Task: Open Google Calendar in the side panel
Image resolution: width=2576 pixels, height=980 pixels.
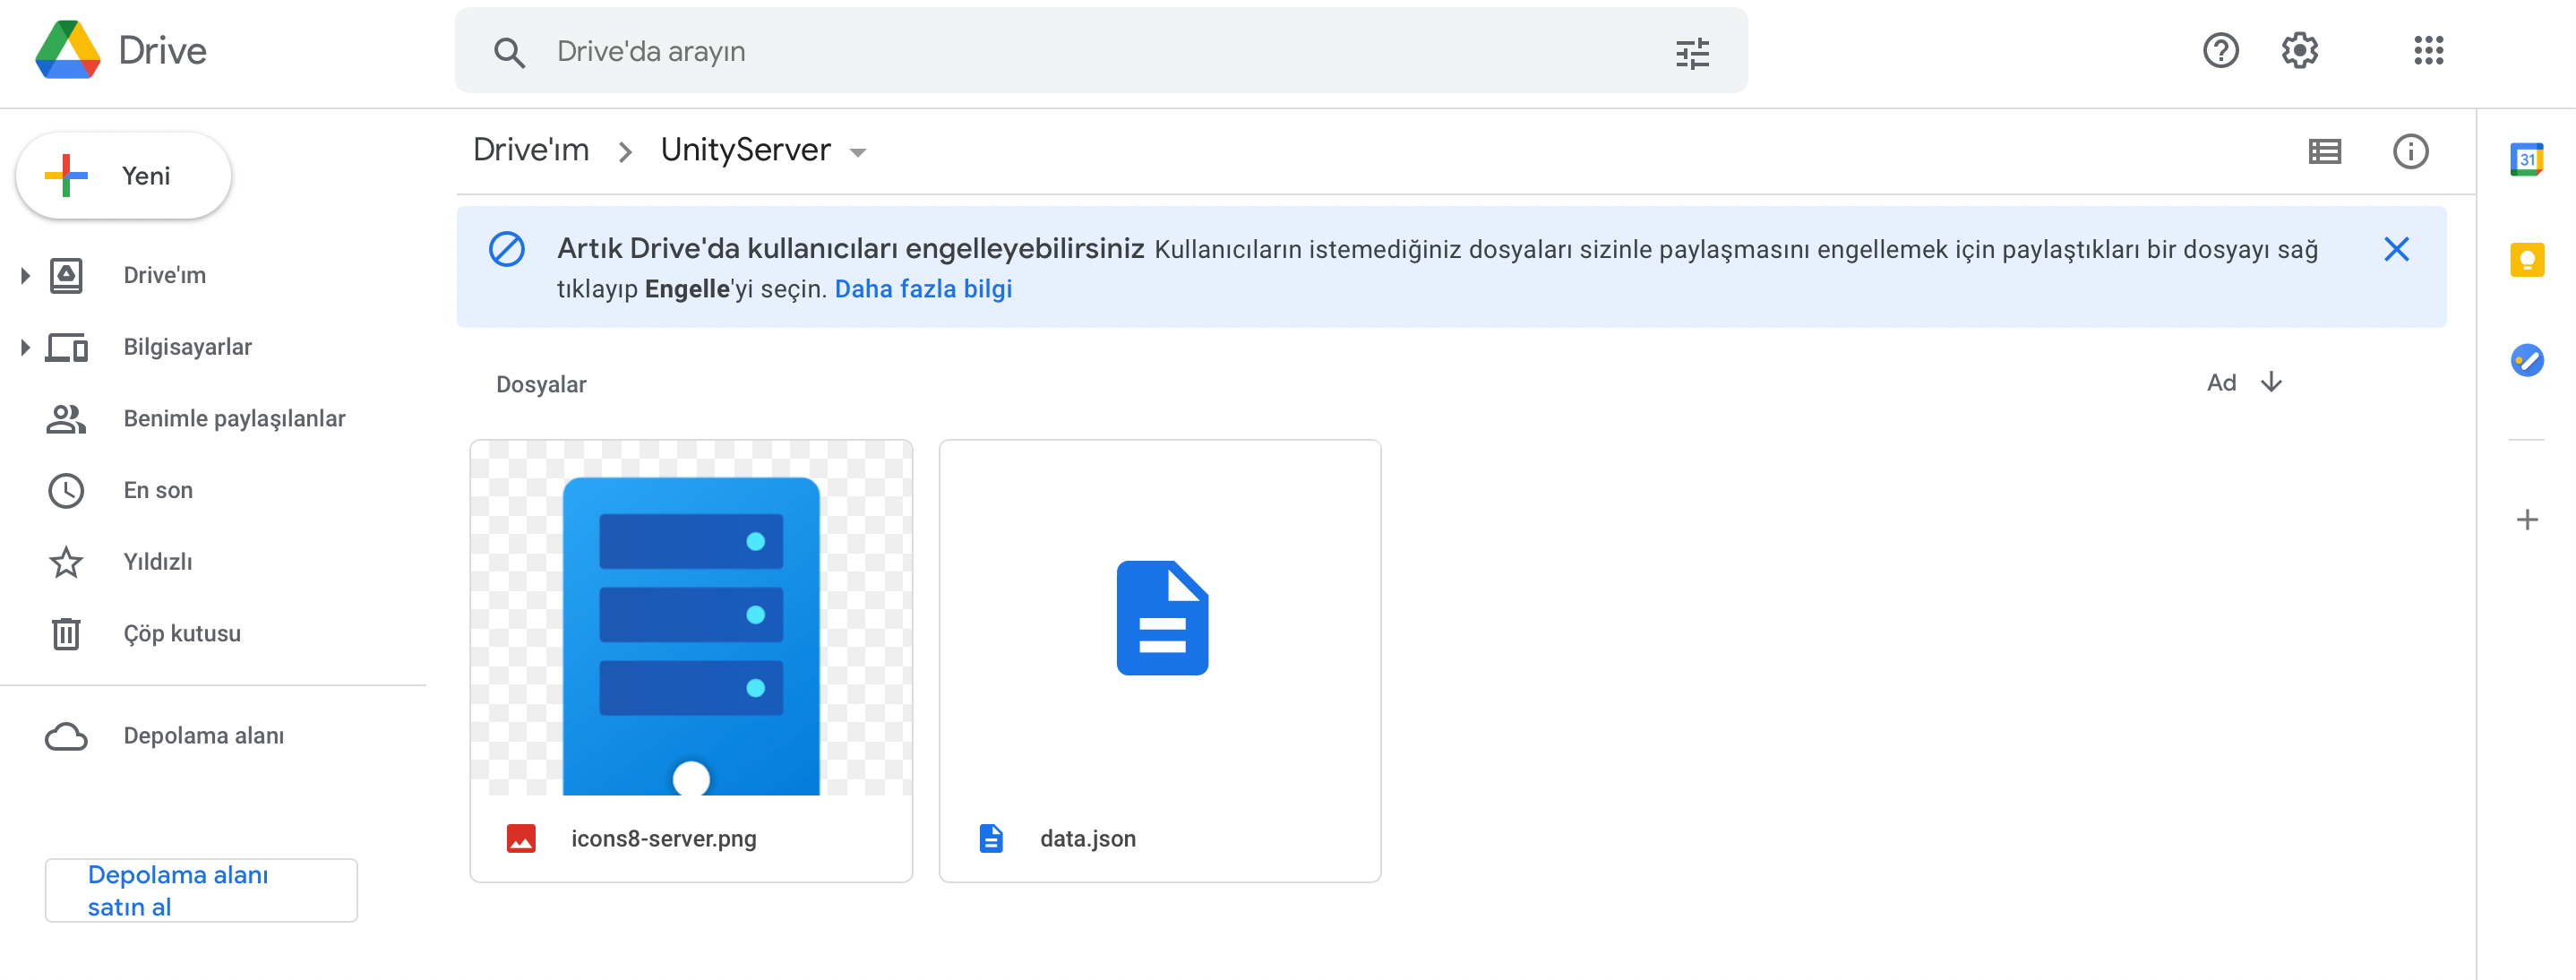Action: [2526, 159]
